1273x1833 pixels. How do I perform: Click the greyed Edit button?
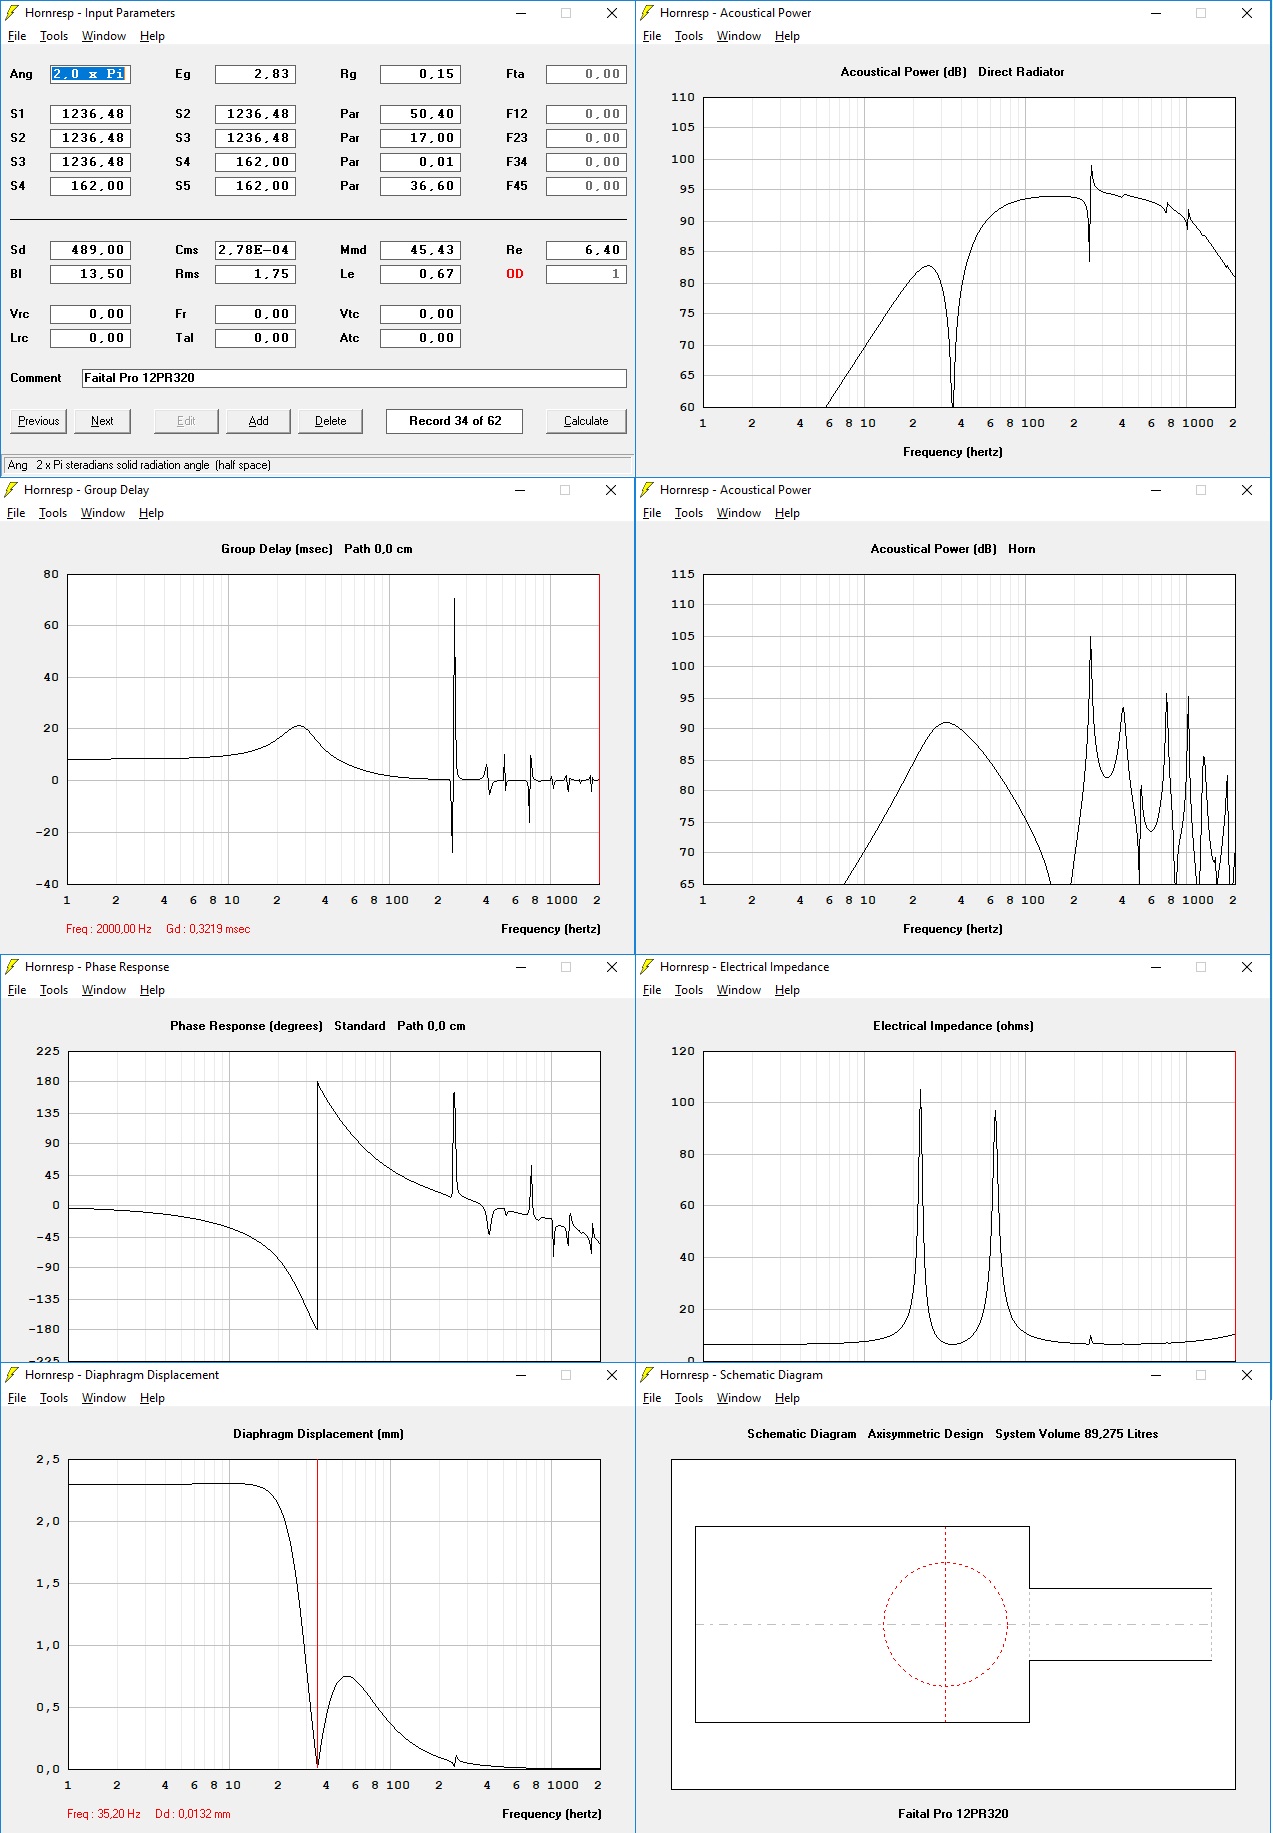186,421
